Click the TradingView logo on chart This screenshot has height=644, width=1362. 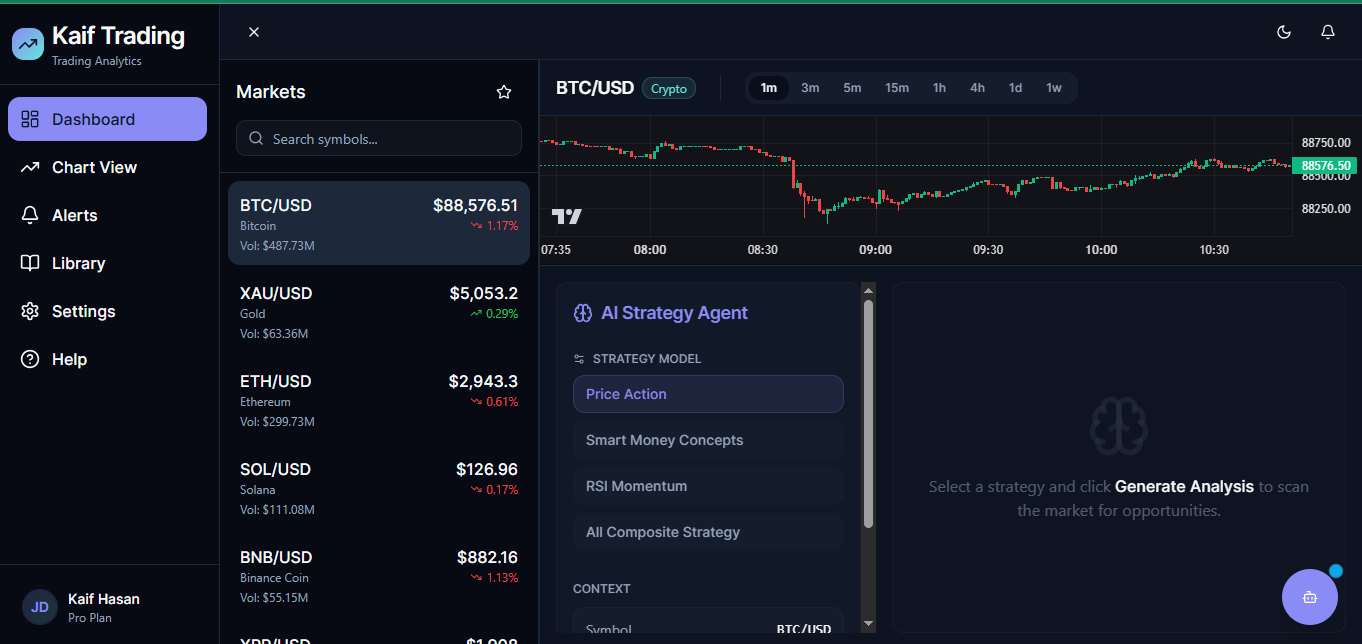point(567,216)
